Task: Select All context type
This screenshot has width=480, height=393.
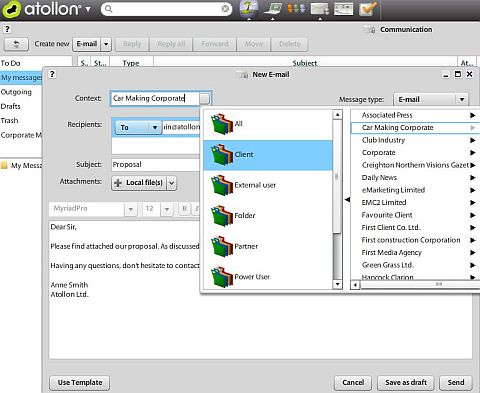Action: (x=267, y=124)
